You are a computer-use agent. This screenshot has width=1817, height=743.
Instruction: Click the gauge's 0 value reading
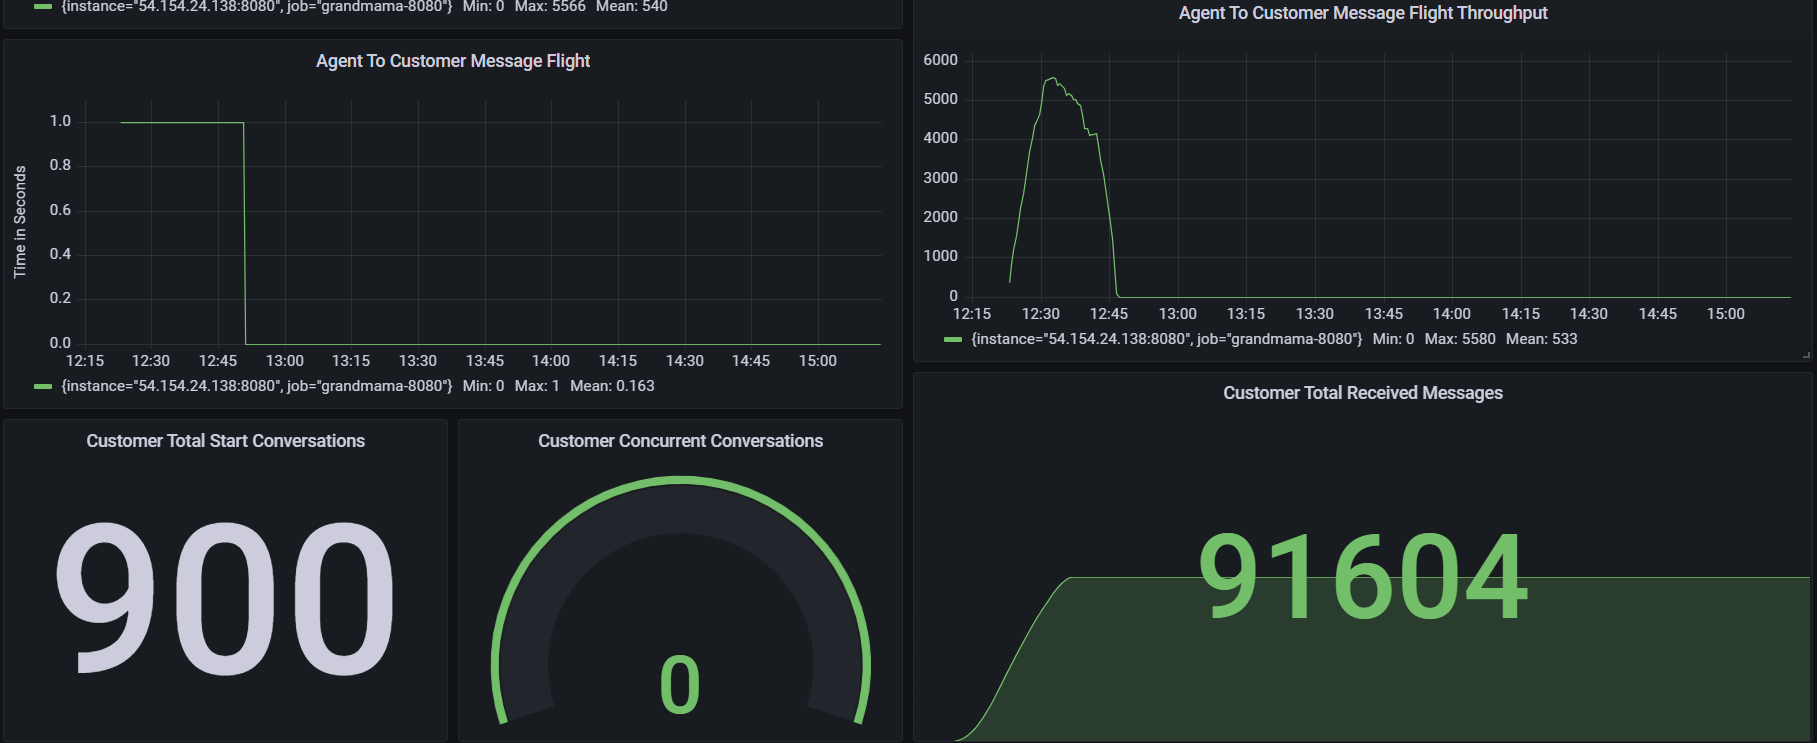680,686
